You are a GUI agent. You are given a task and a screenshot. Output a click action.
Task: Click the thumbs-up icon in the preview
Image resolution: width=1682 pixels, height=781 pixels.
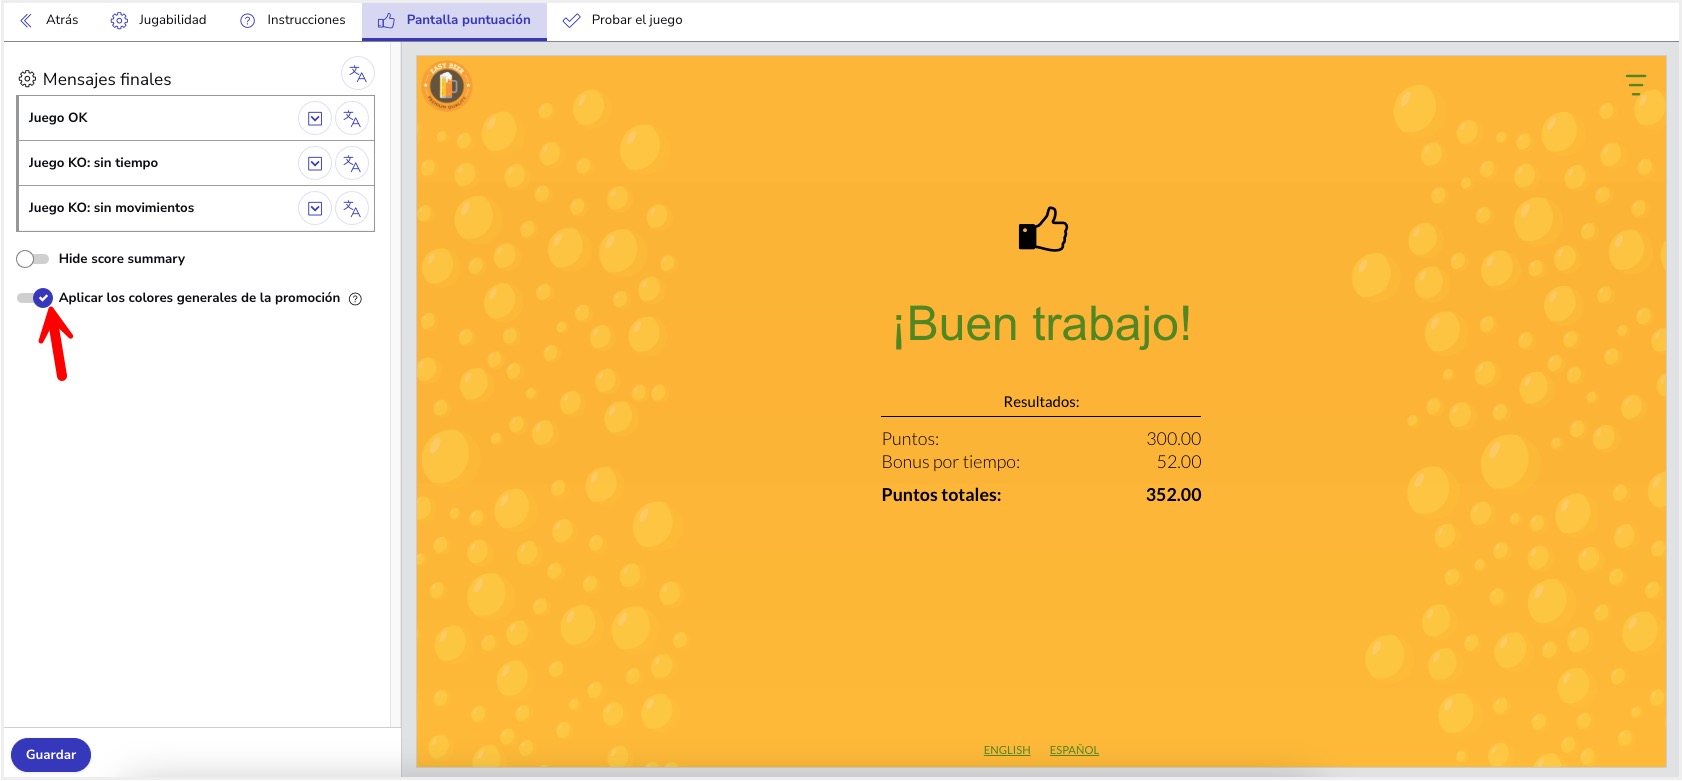1042,230
